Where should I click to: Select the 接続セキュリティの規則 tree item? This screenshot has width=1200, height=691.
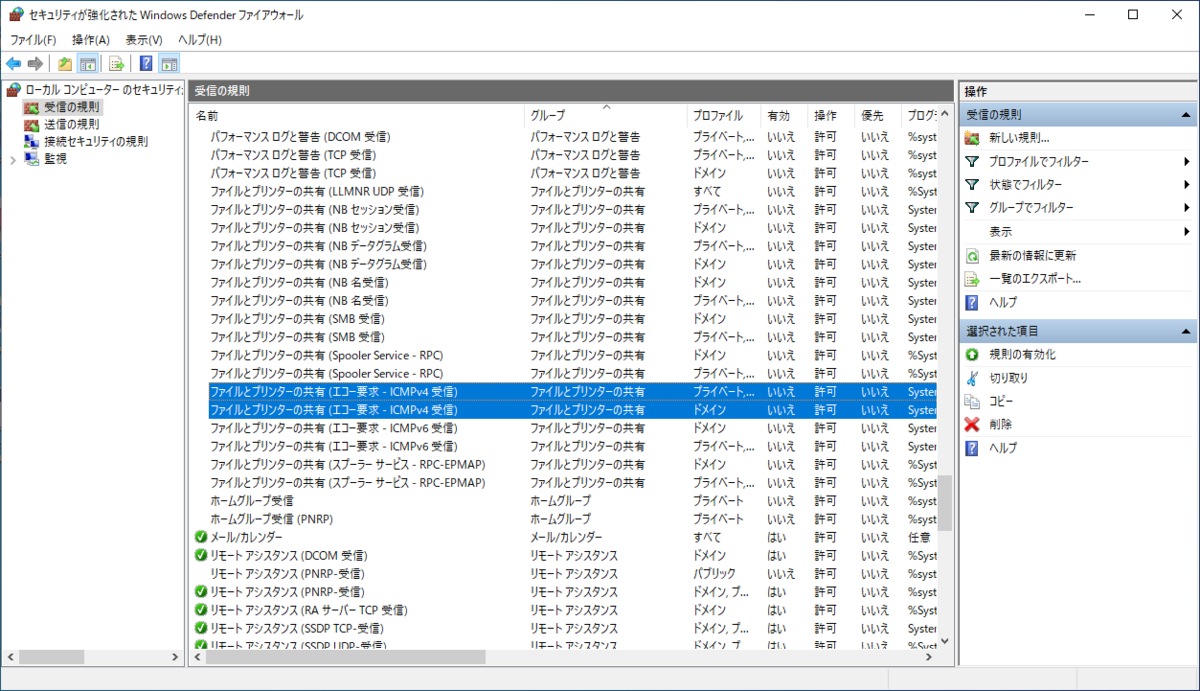coord(95,141)
